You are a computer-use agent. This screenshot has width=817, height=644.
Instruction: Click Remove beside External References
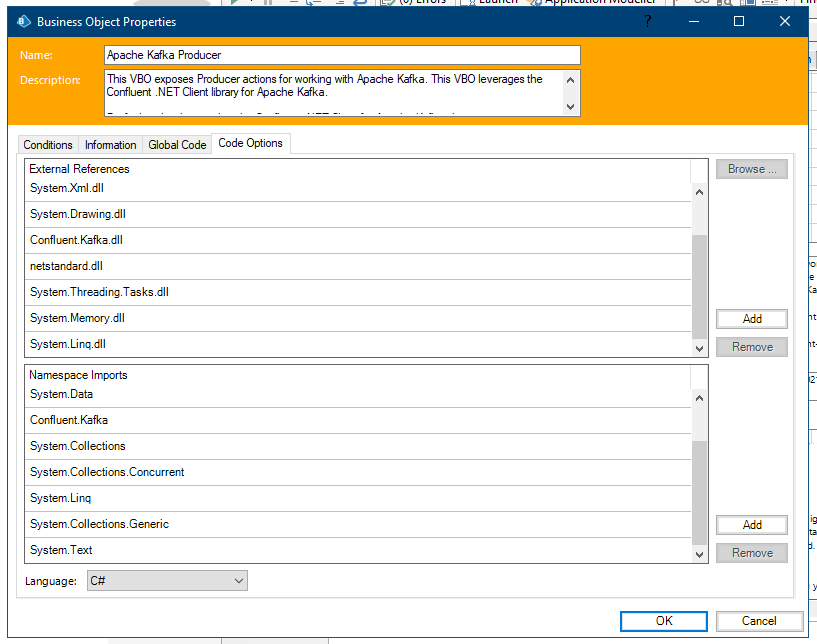tap(752, 347)
